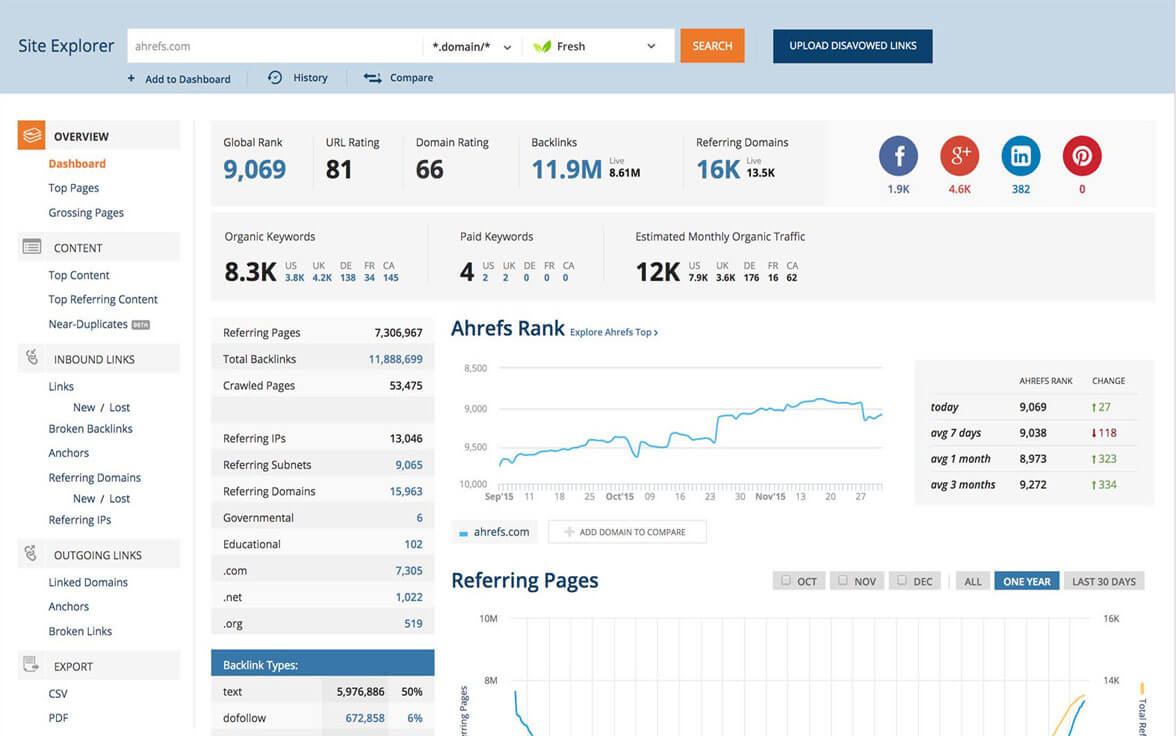Check the DEC checkbox filter
Screen dimensions: 1176x736
click(x=902, y=580)
